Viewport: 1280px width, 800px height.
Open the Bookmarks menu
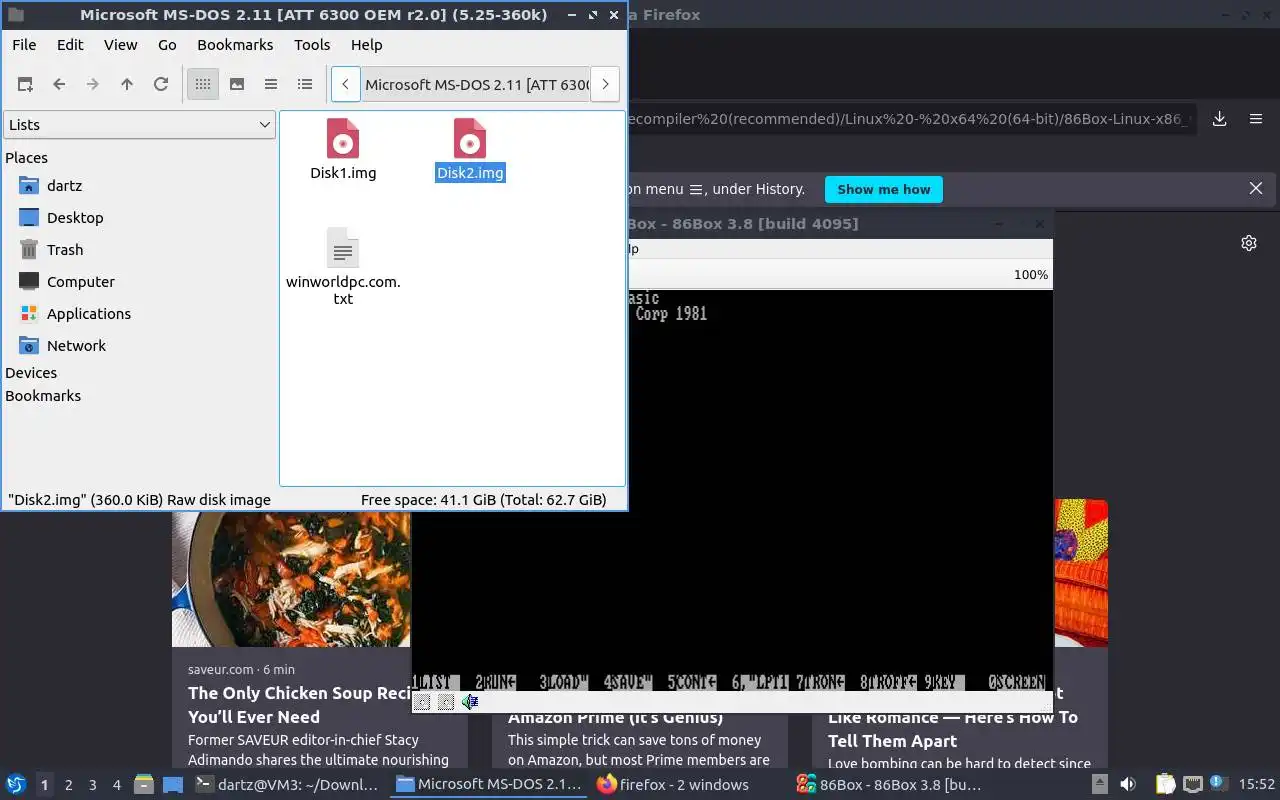point(235,45)
